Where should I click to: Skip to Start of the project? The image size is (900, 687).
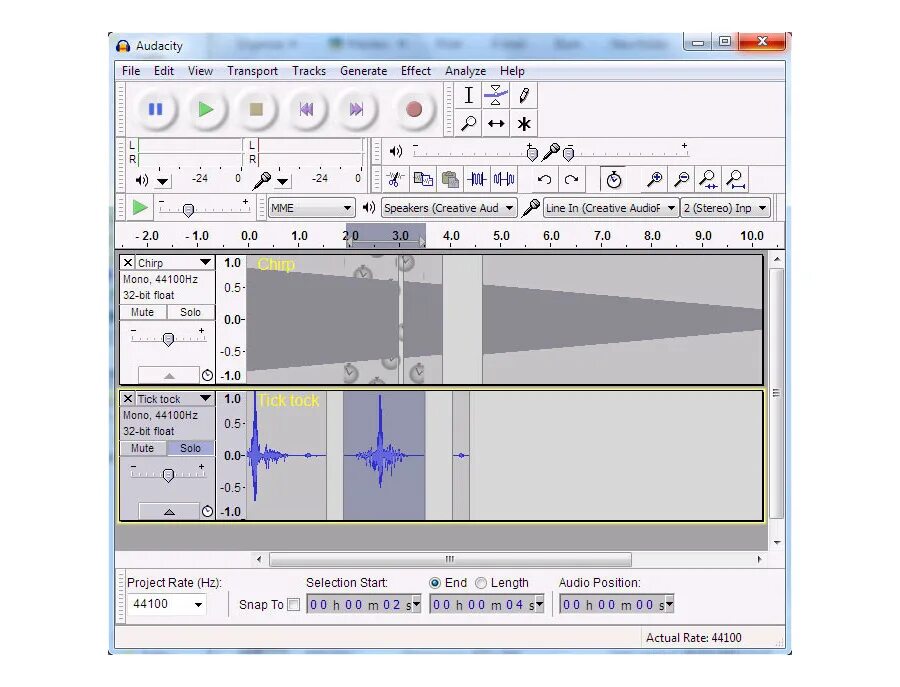pos(306,109)
